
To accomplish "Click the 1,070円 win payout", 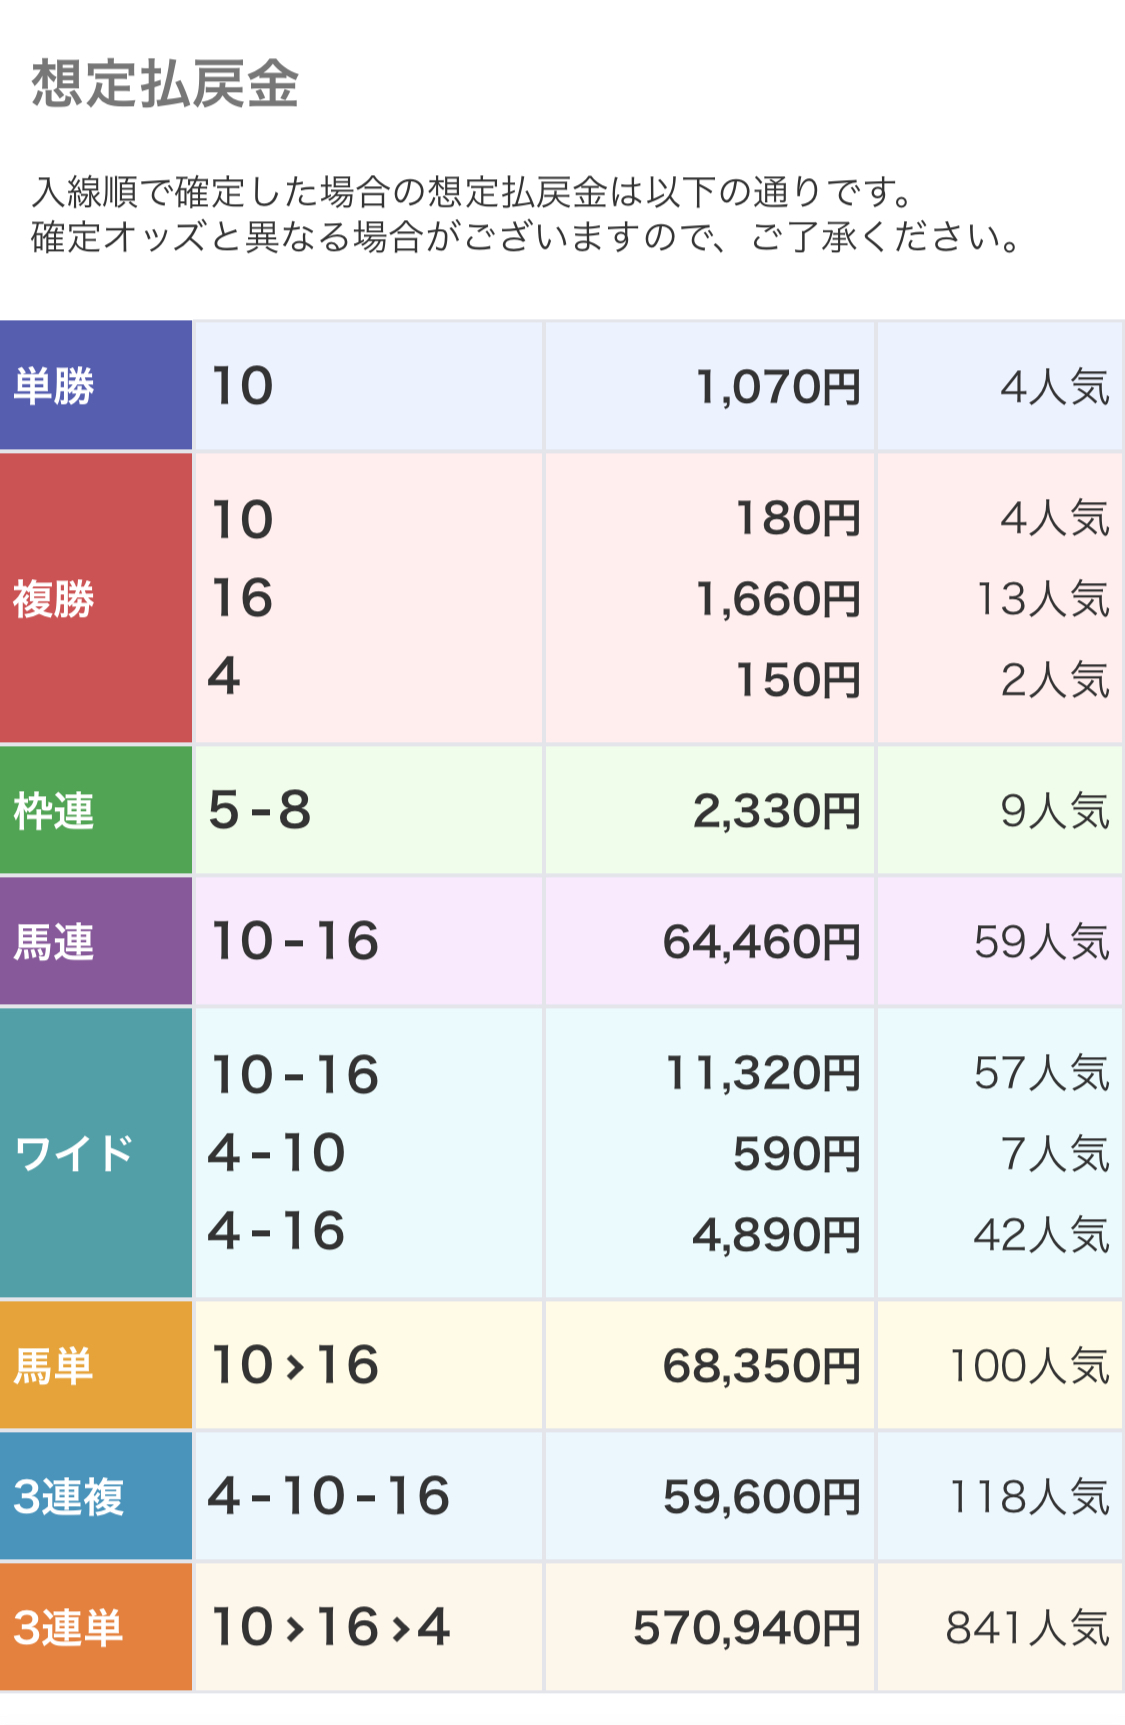I will point(777,387).
